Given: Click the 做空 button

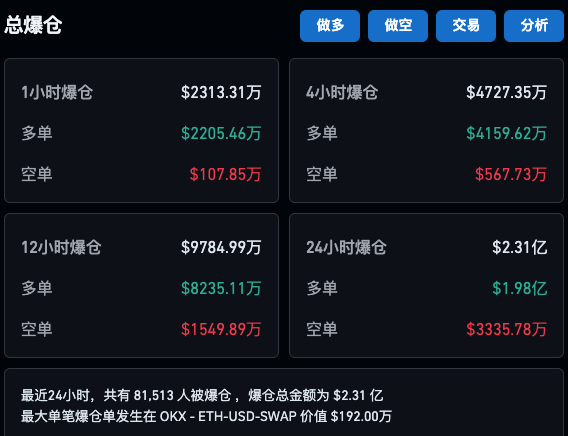Looking at the screenshot, I should (x=398, y=26).
